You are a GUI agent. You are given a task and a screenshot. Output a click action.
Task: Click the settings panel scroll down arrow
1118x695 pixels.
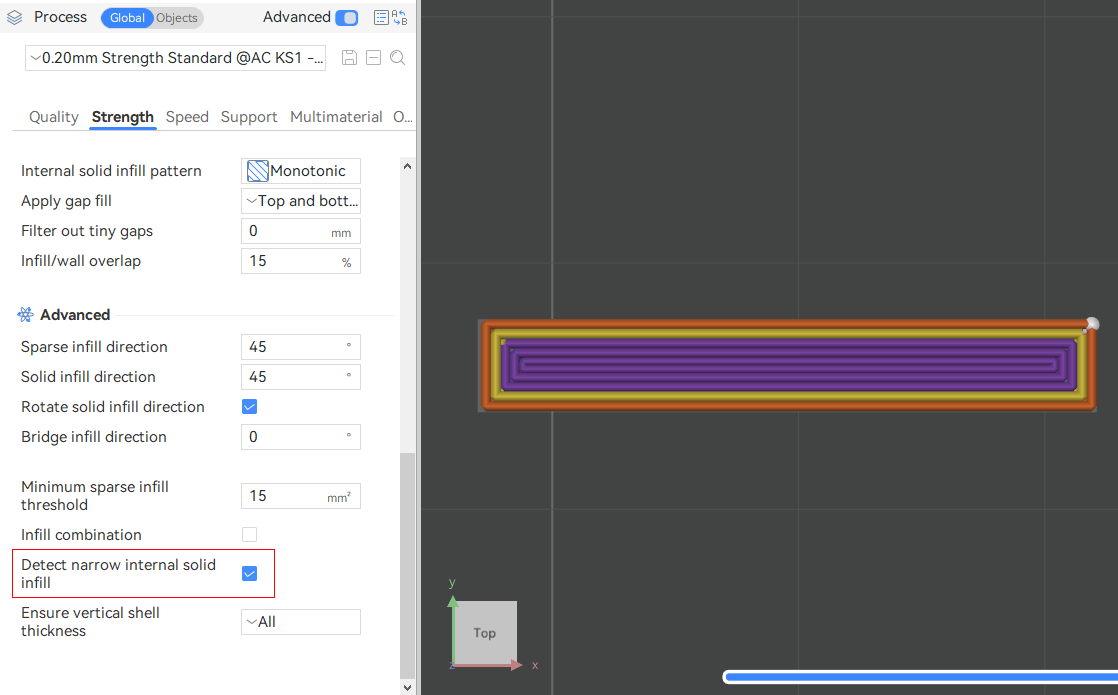[x=407, y=687]
